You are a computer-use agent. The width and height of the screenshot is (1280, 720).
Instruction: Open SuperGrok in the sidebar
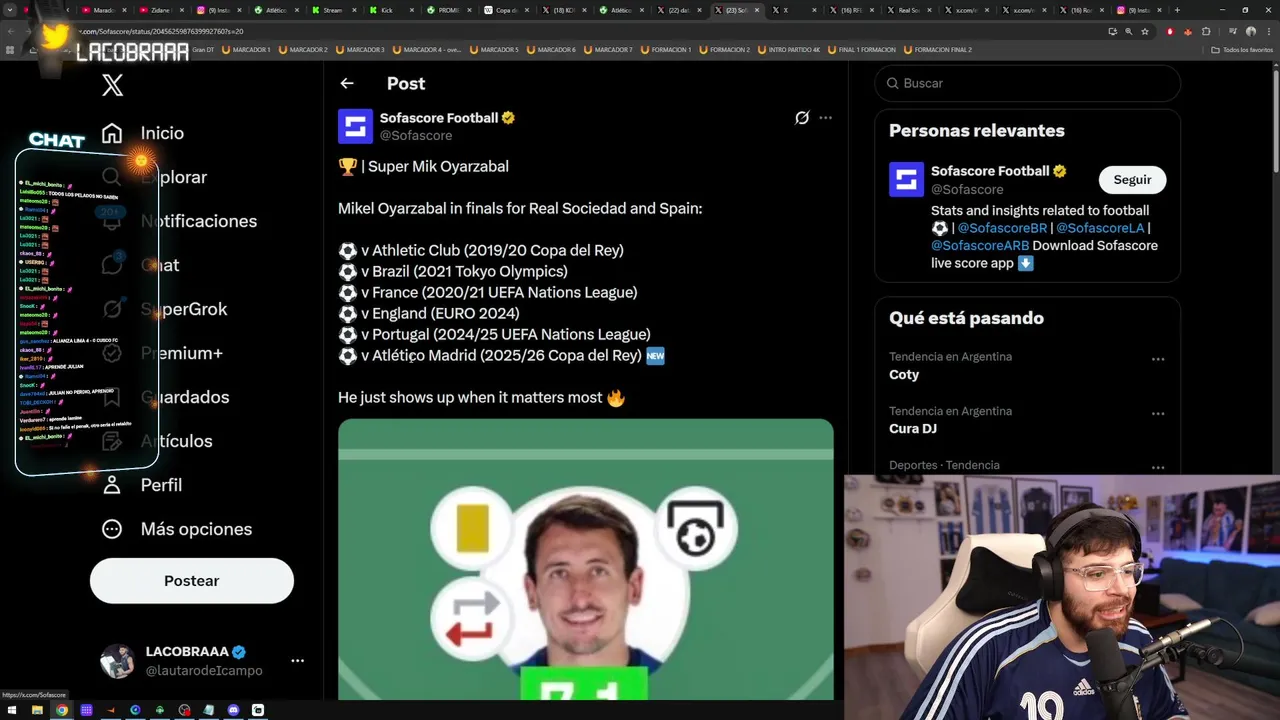pos(184,309)
